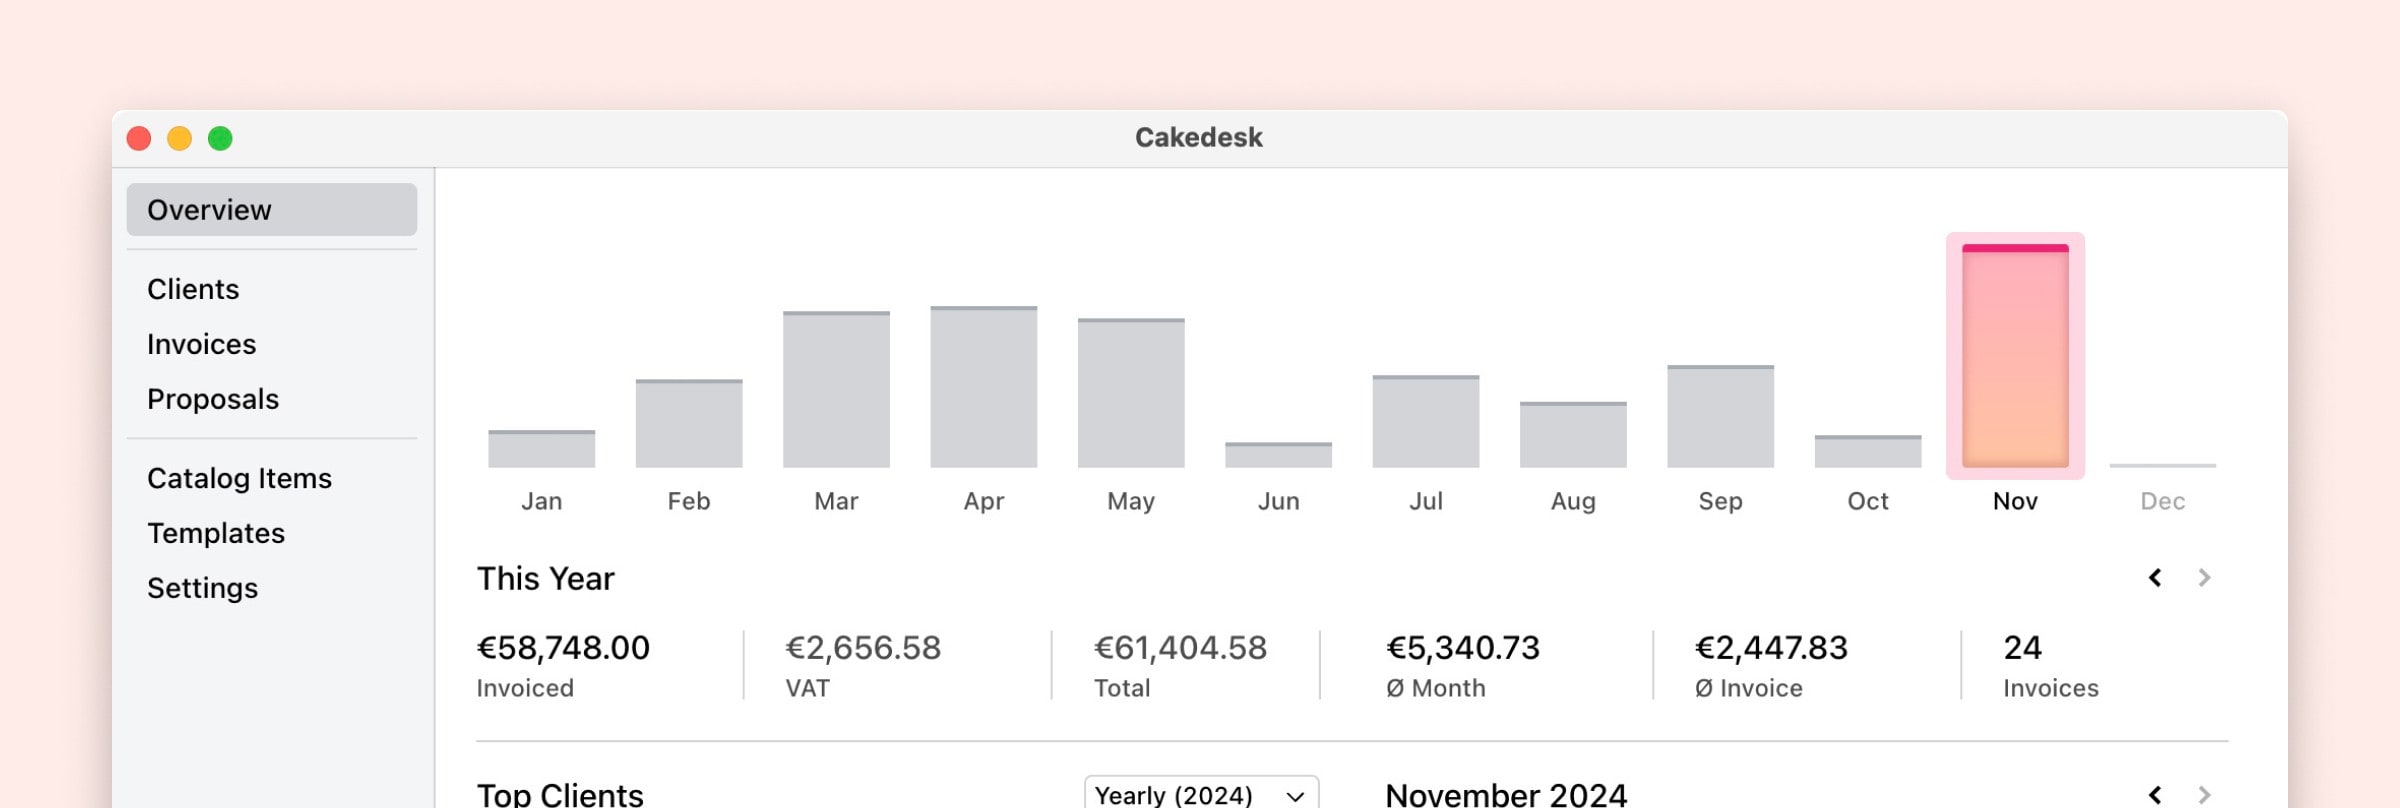
Task: Open Proposals from the sidebar
Action: pyautogui.click(x=212, y=399)
